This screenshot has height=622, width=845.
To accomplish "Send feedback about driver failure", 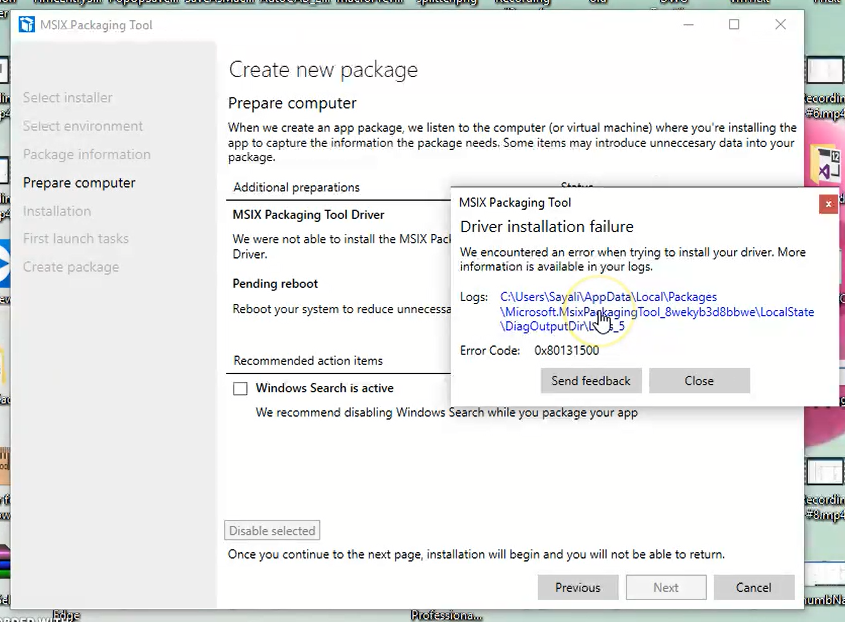I will [591, 381].
